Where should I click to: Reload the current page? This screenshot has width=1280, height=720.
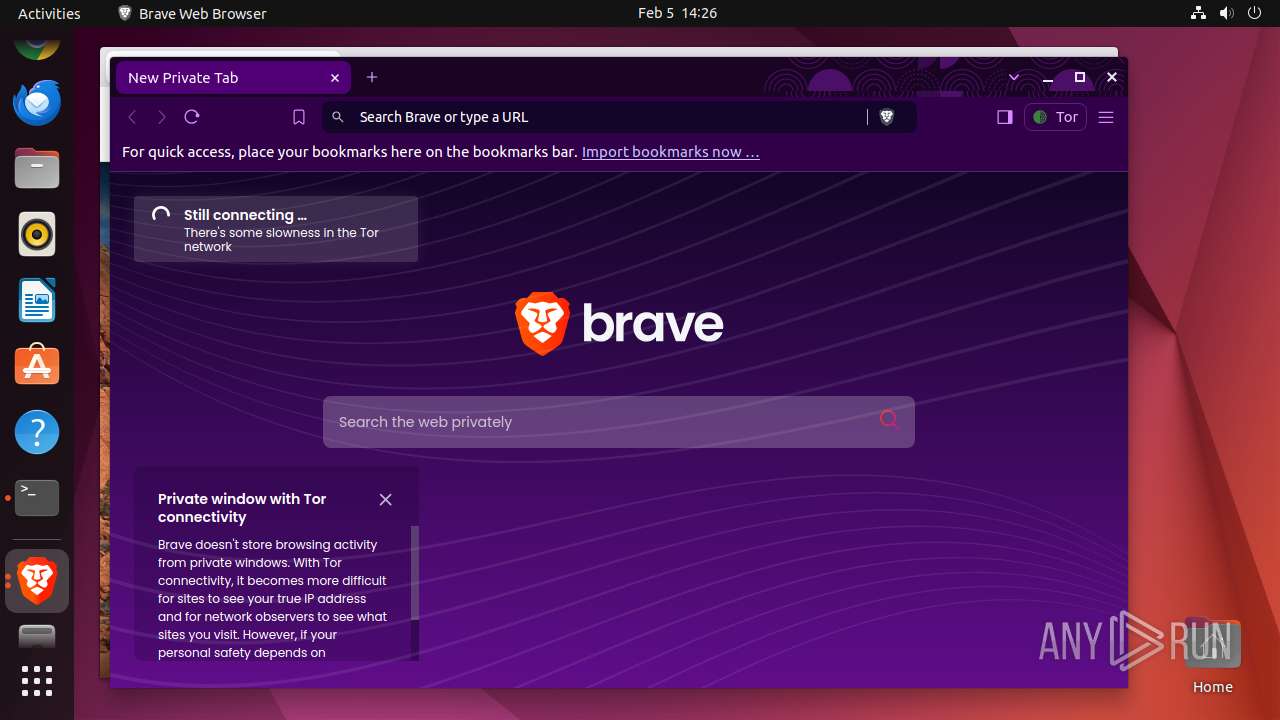click(x=192, y=117)
